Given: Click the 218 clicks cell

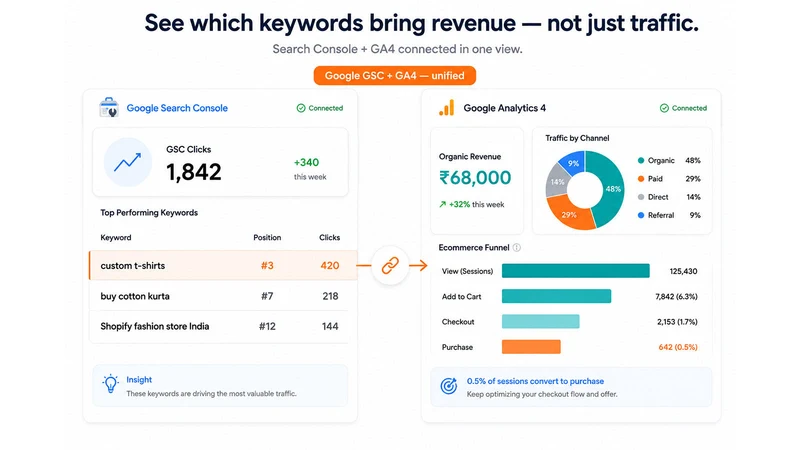Looking at the screenshot, I should (x=330, y=296).
